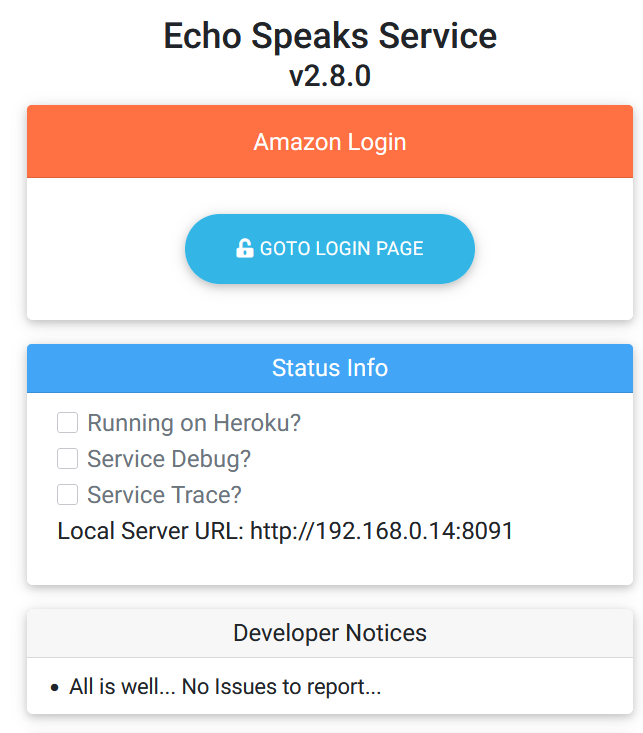
Task: Click the Status Info header
Action: pyautogui.click(x=330, y=368)
